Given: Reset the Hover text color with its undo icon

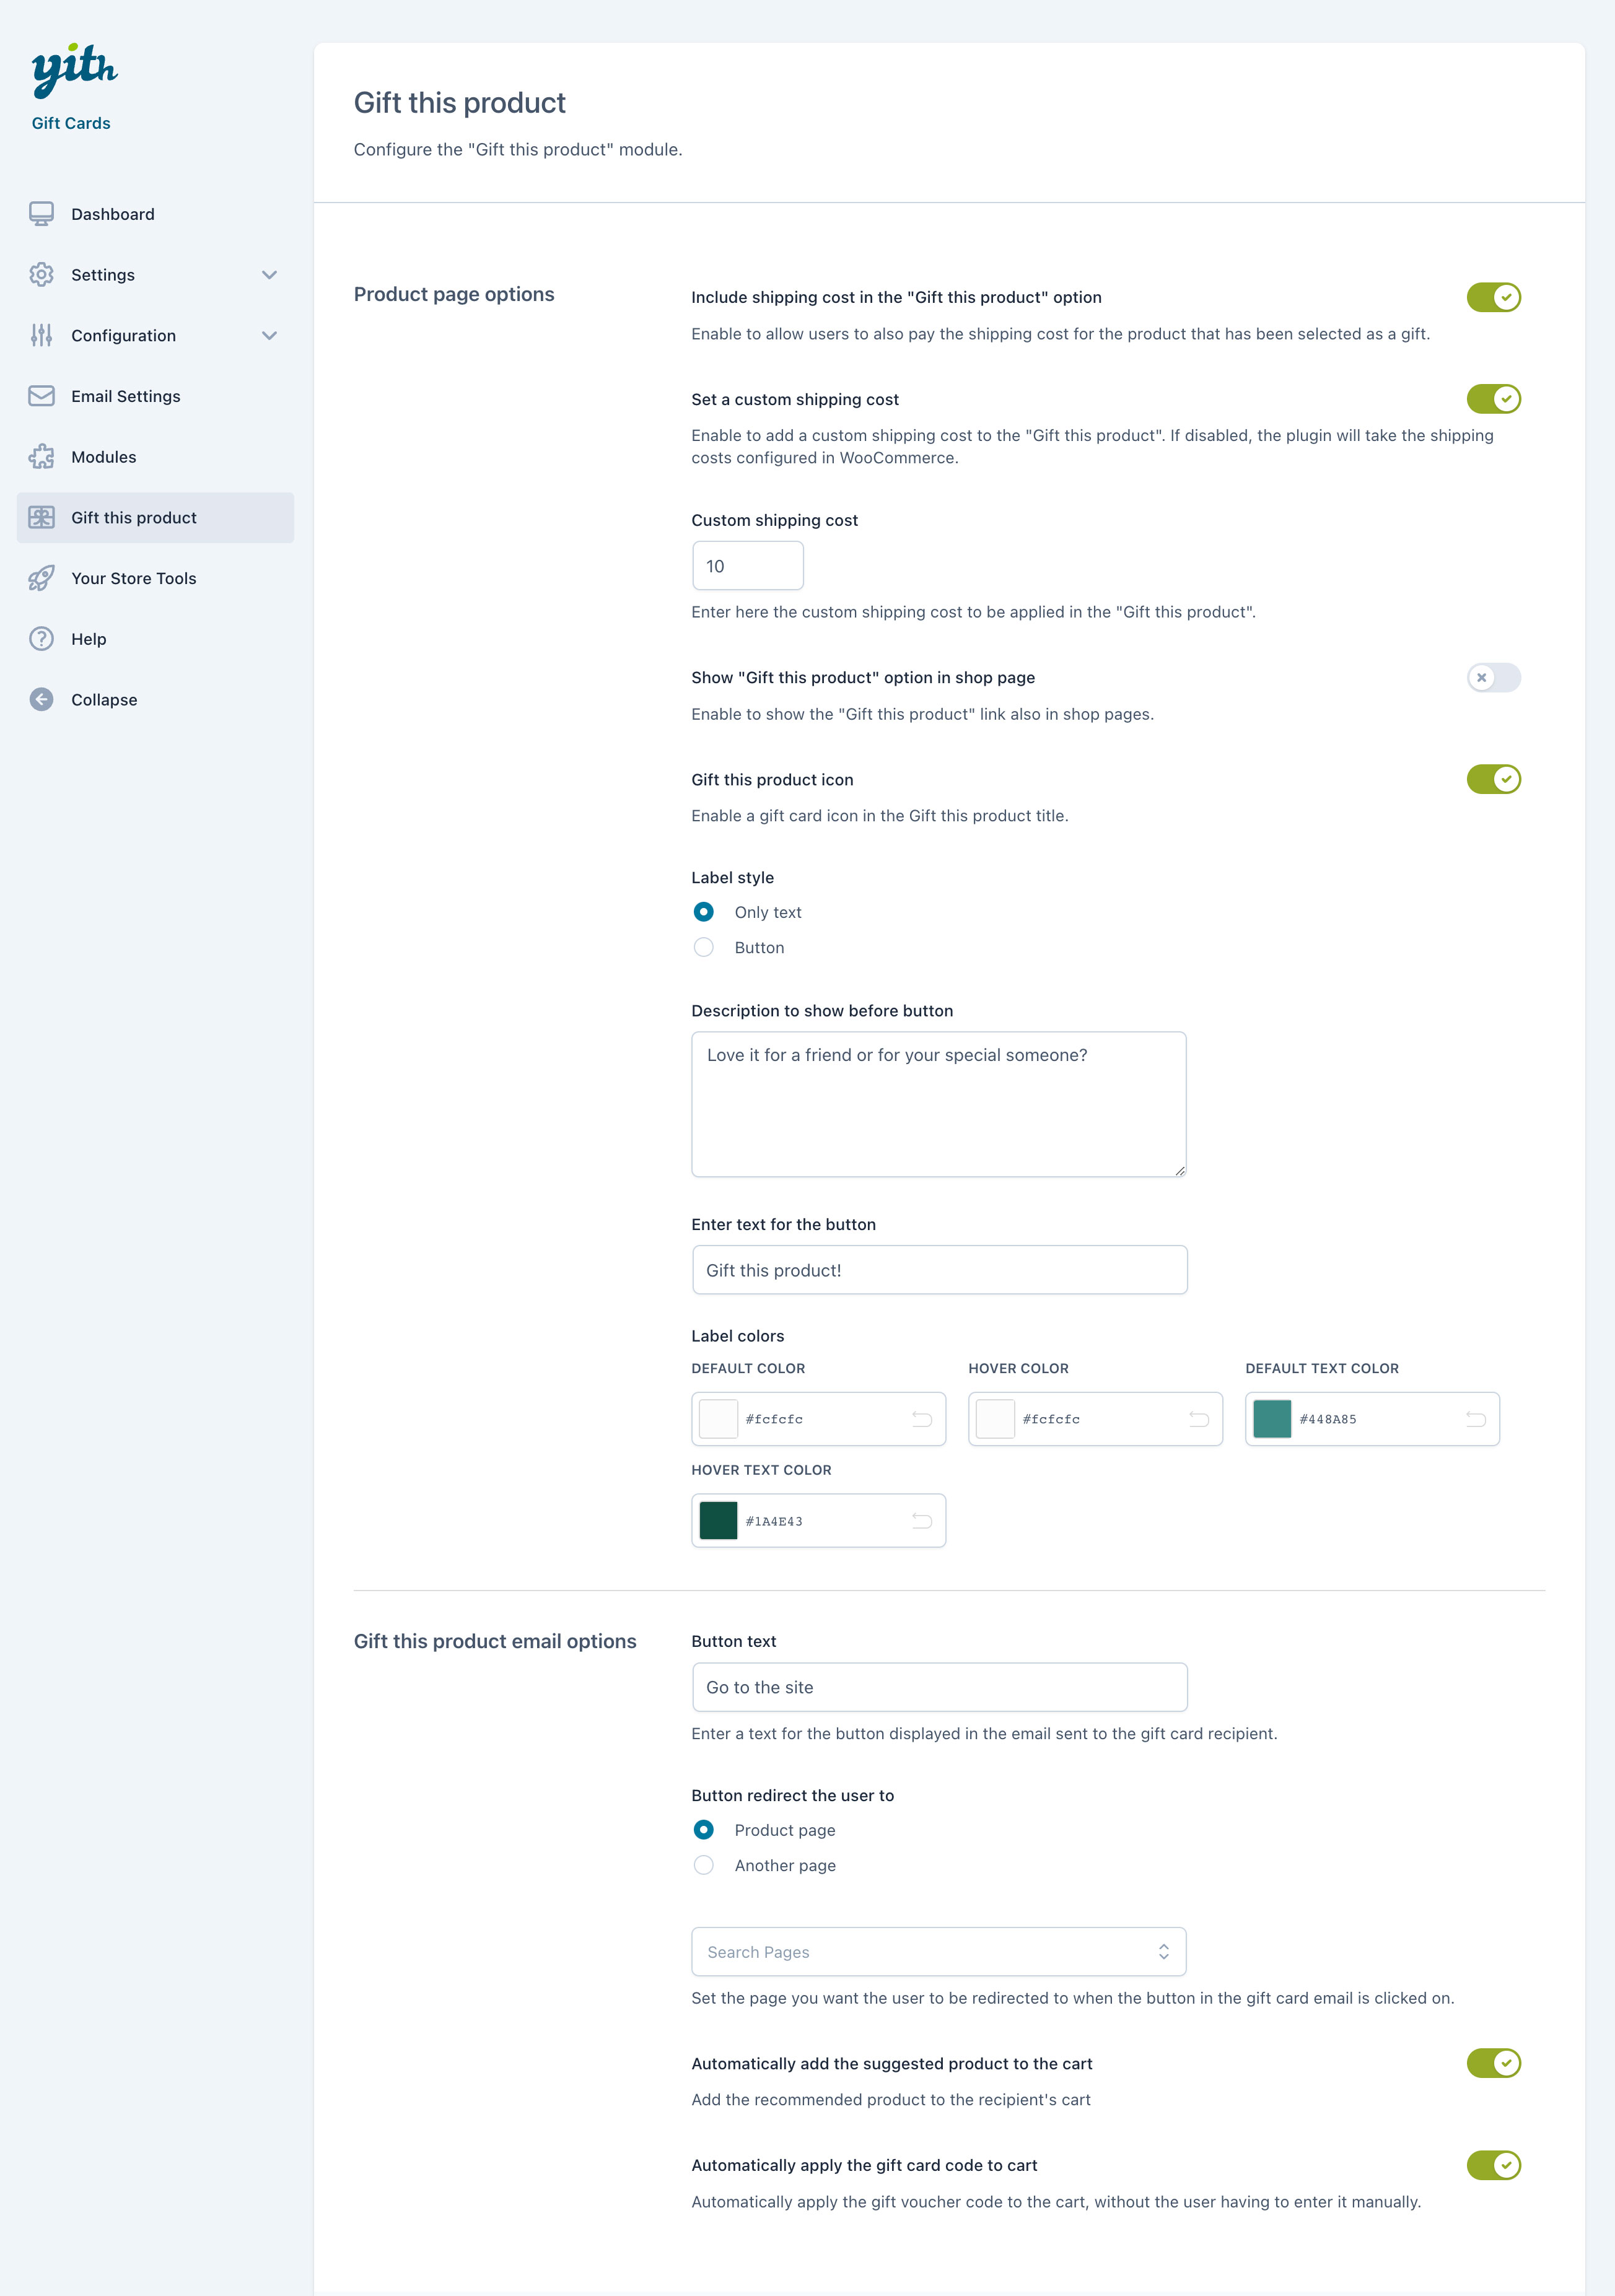Looking at the screenshot, I should pos(921,1521).
